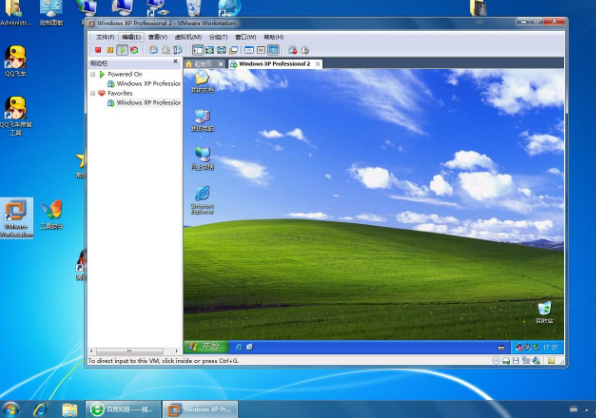Click the sound device icon in VMware status bar
This screenshot has width=596, height=418.
pyautogui.click(x=536, y=360)
